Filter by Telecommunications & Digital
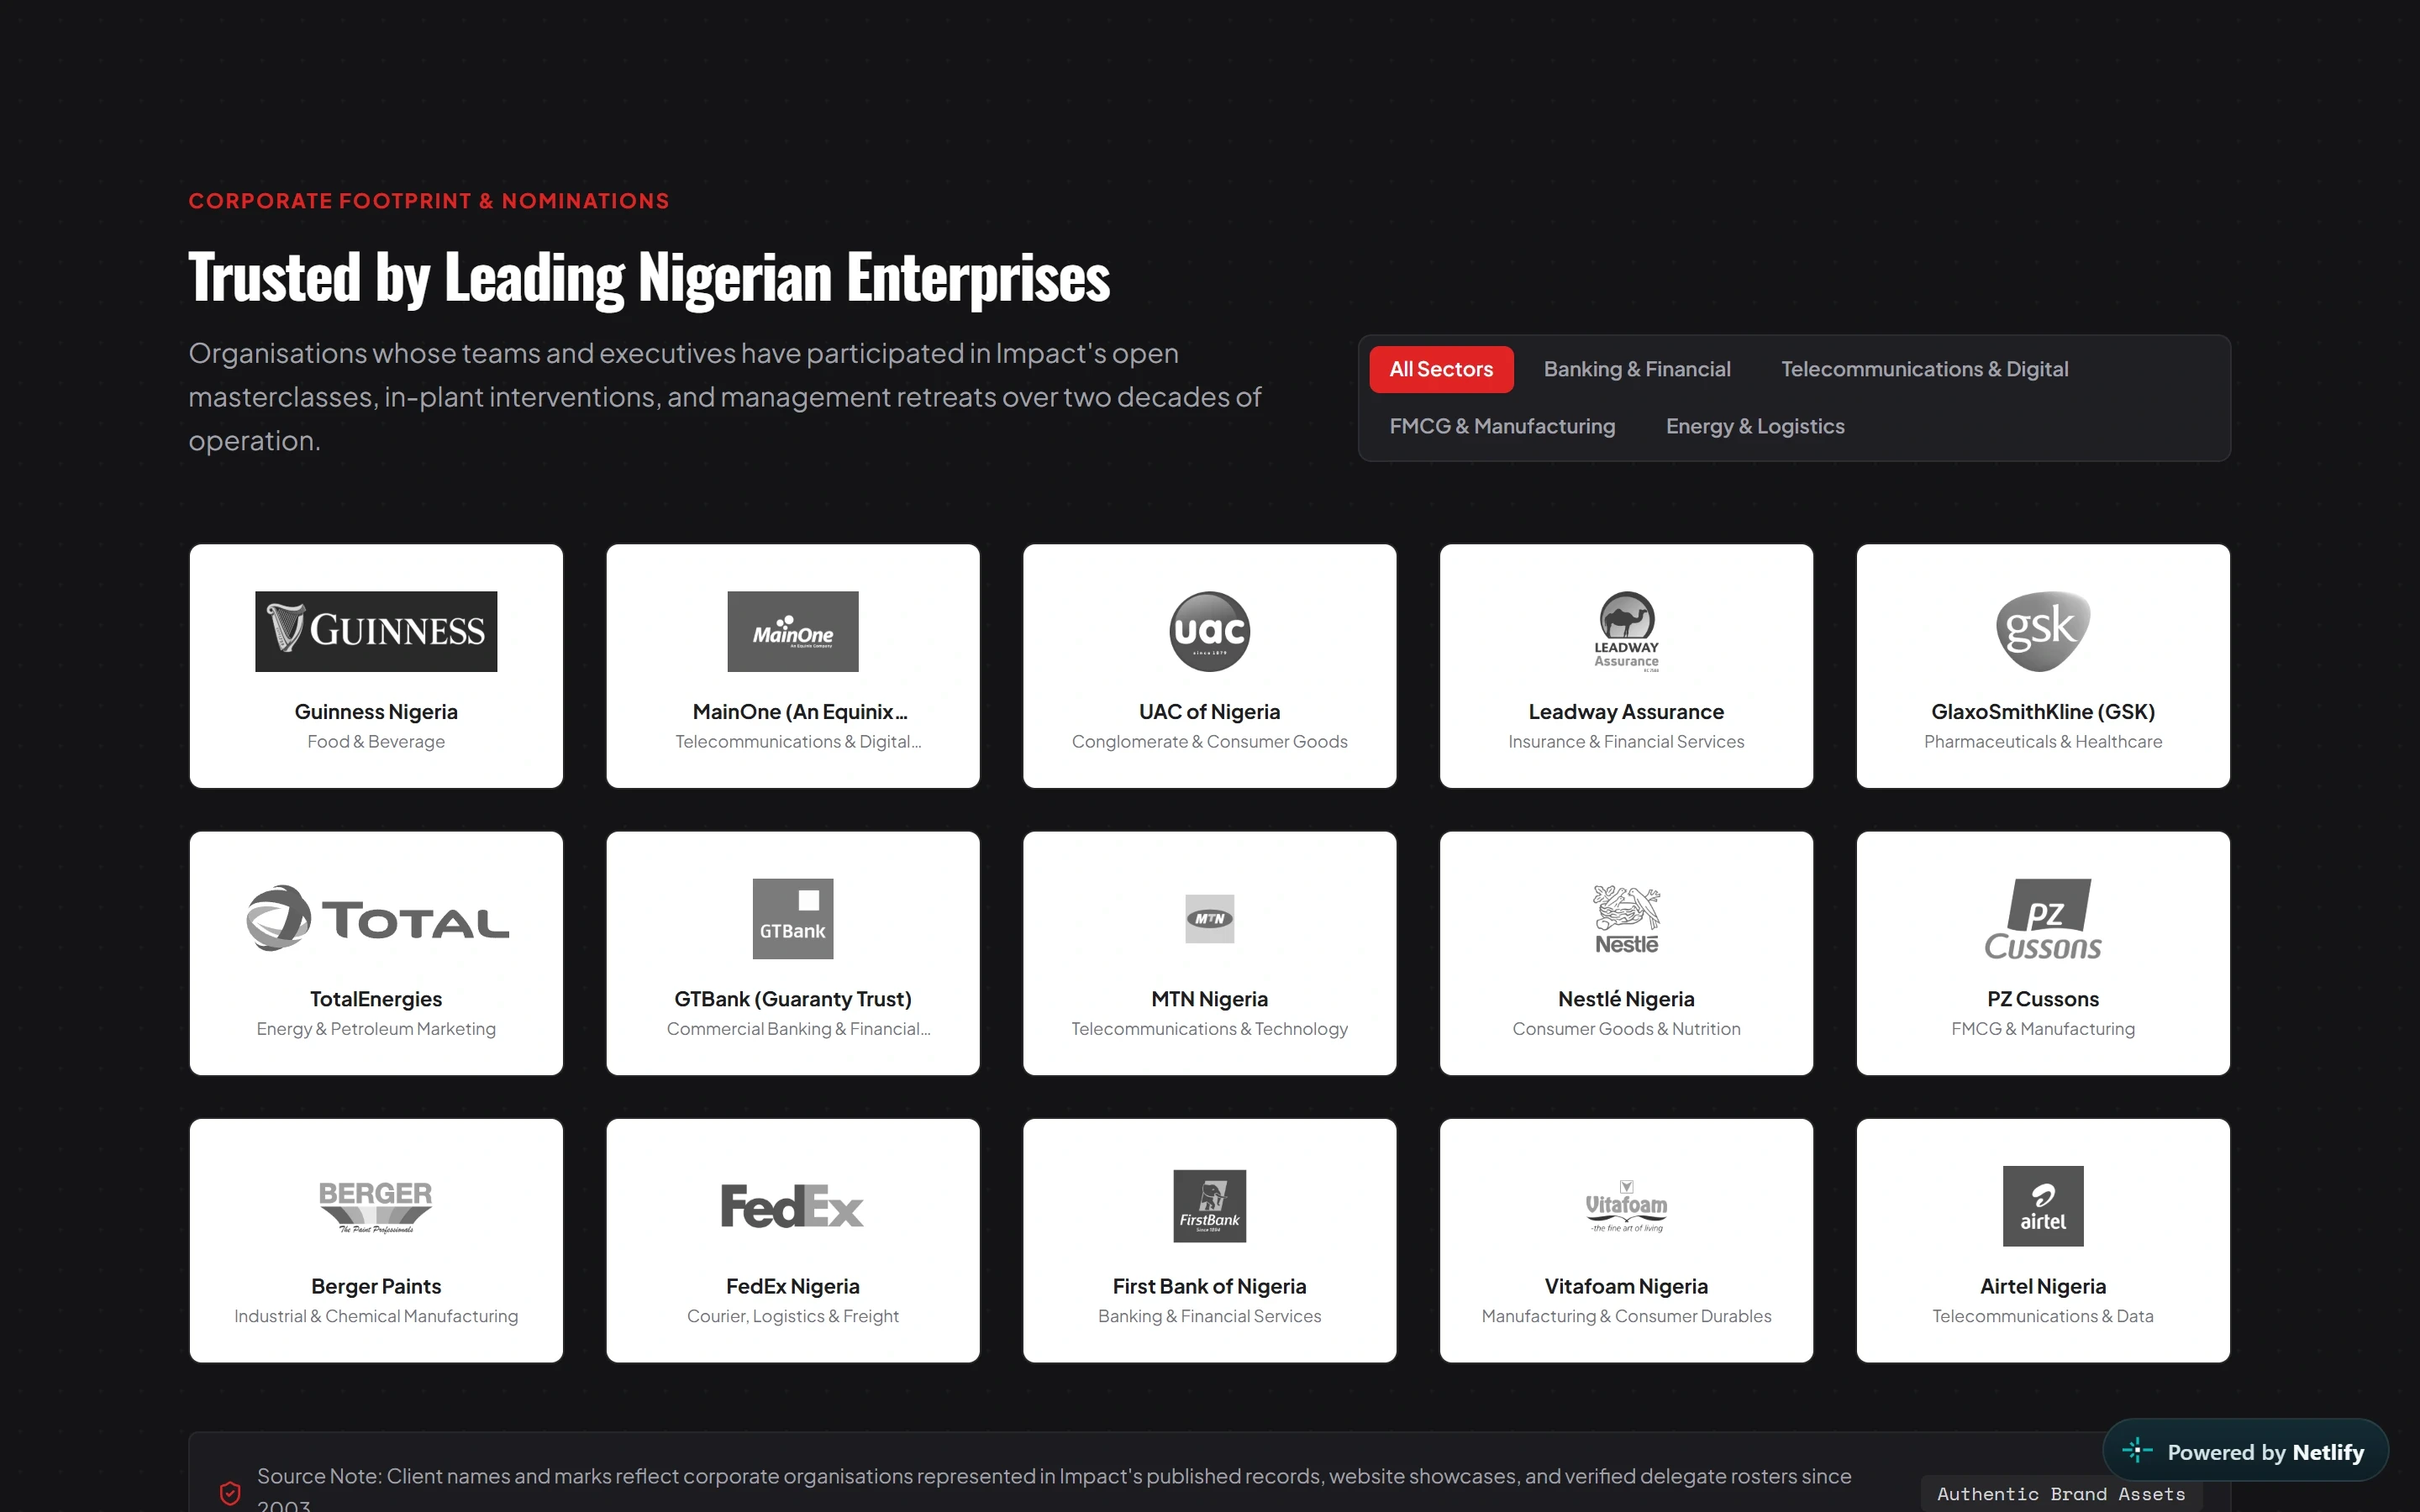The image size is (2420, 1512). [x=1924, y=369]
